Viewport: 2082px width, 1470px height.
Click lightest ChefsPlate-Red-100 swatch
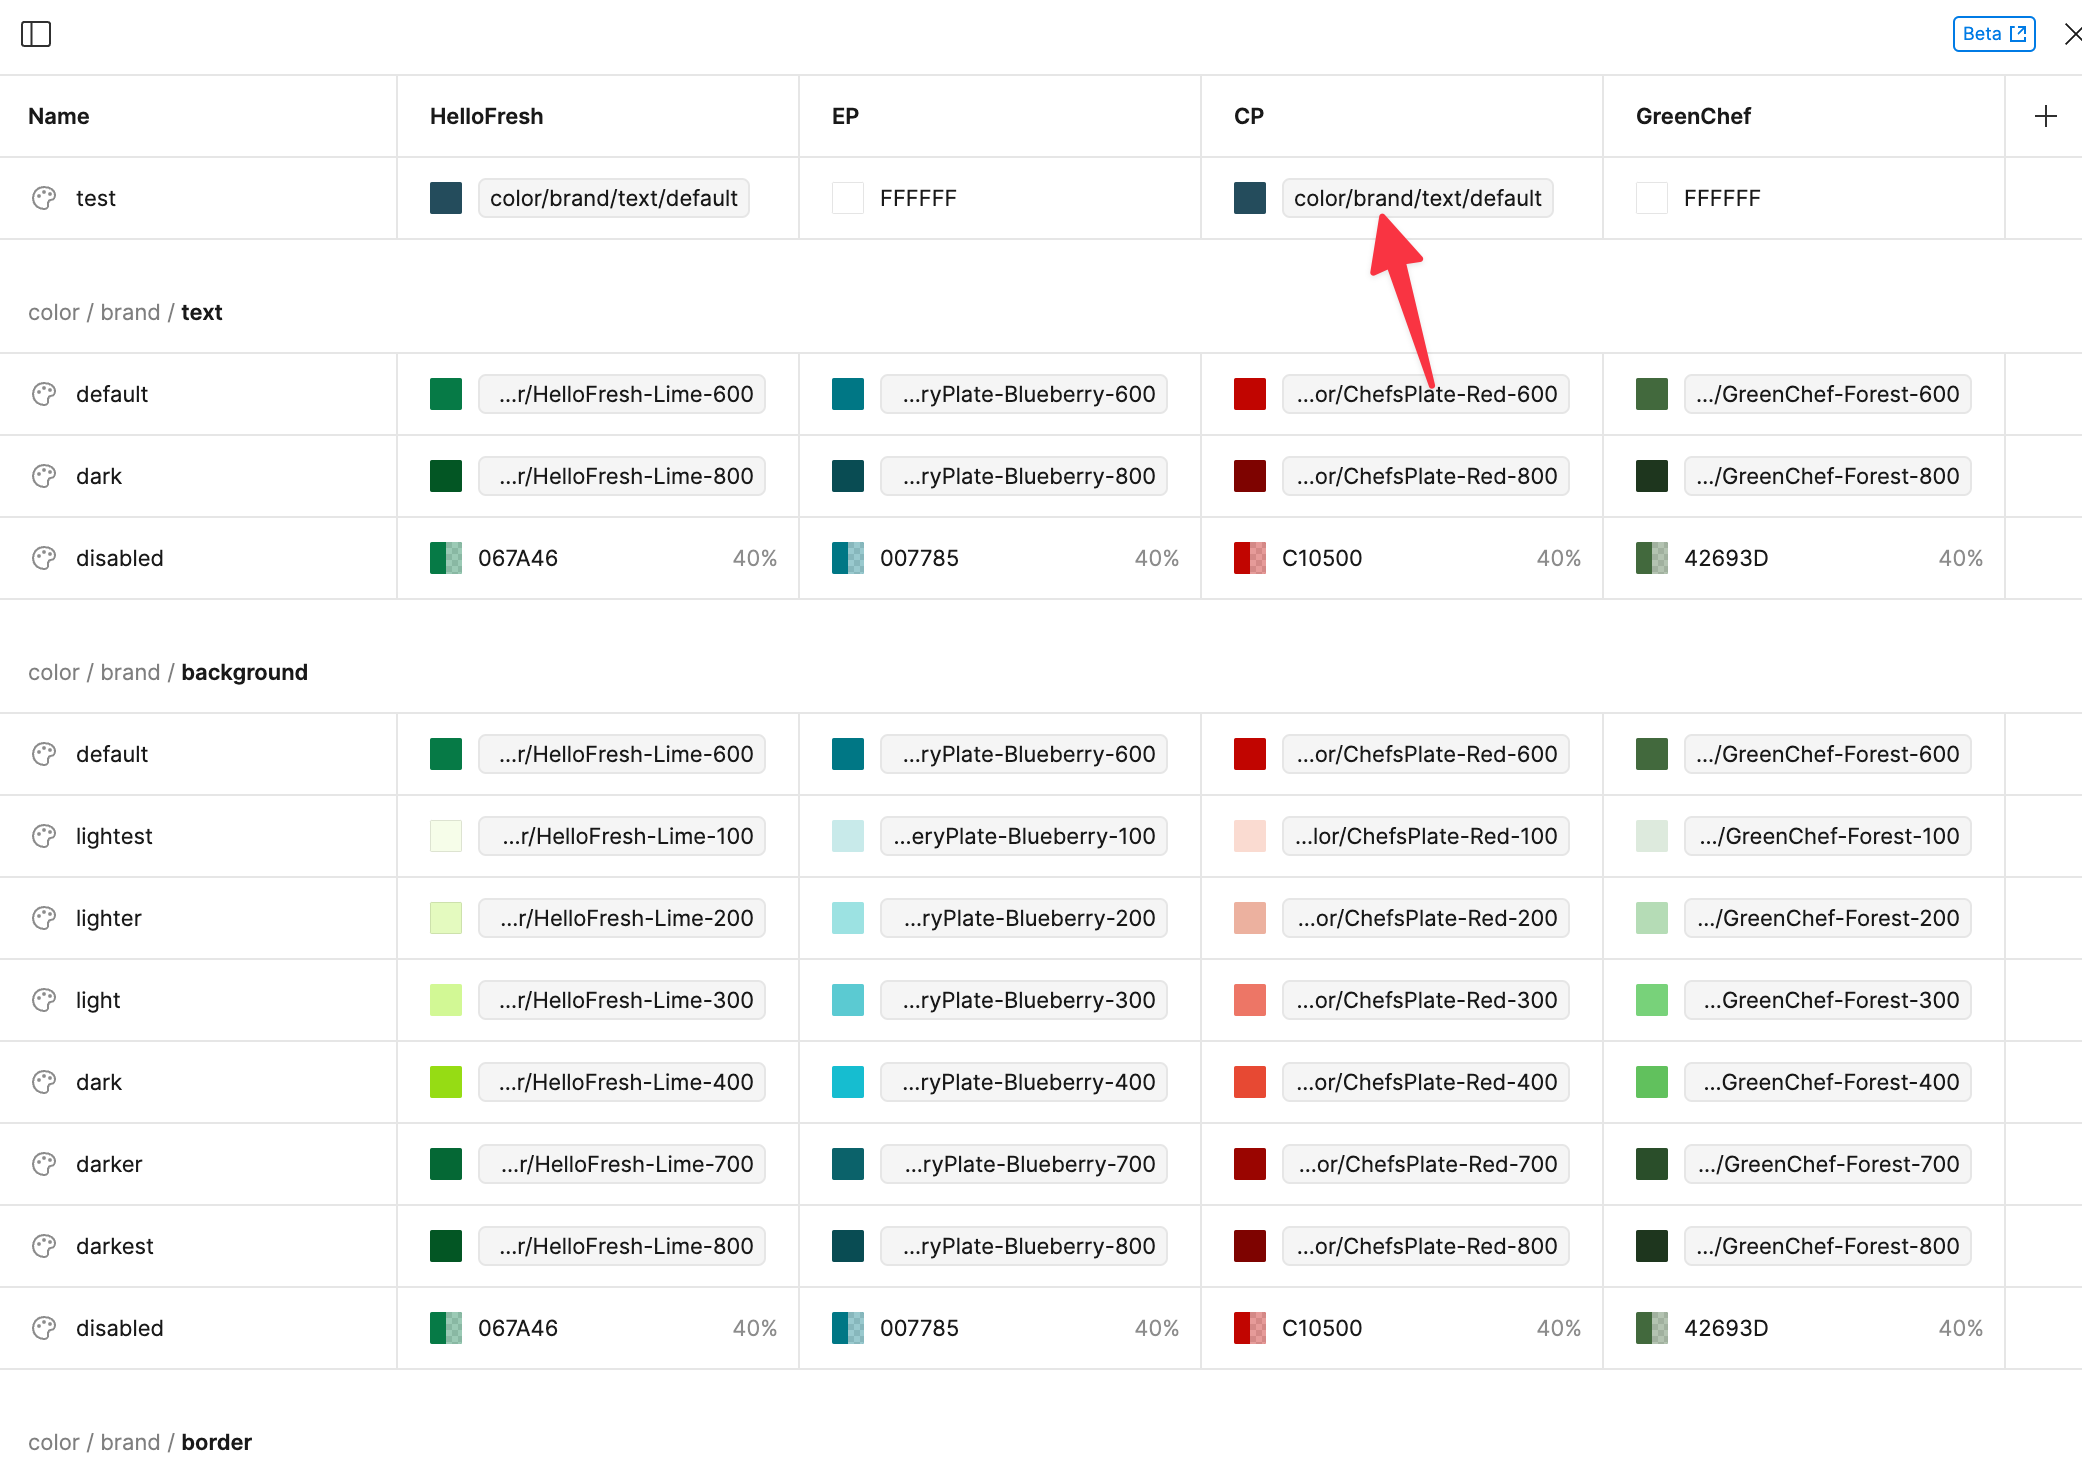coord(1250,836)
